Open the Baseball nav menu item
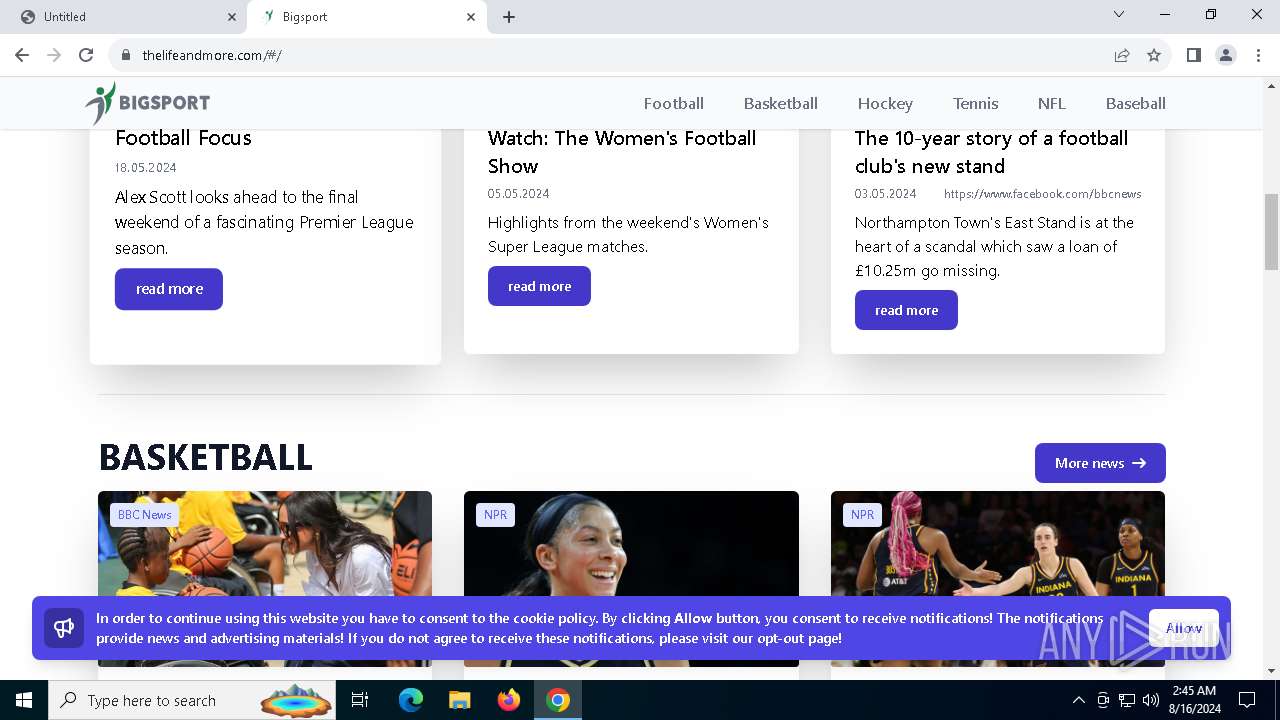The width and height of the screenshot is (1280, 720). pos(1136,103)
